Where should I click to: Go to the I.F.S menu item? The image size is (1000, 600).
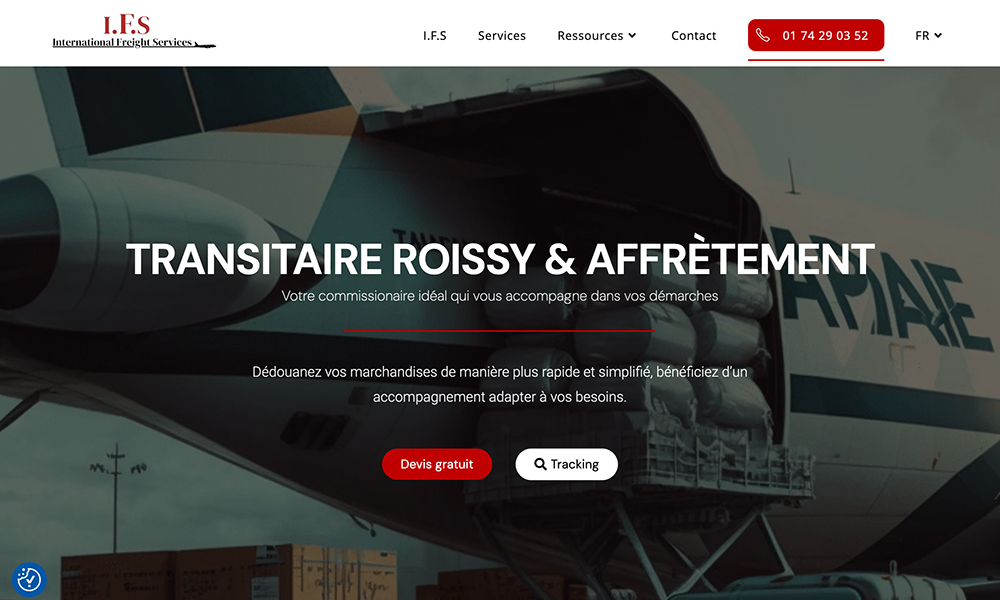click(434, 36)
